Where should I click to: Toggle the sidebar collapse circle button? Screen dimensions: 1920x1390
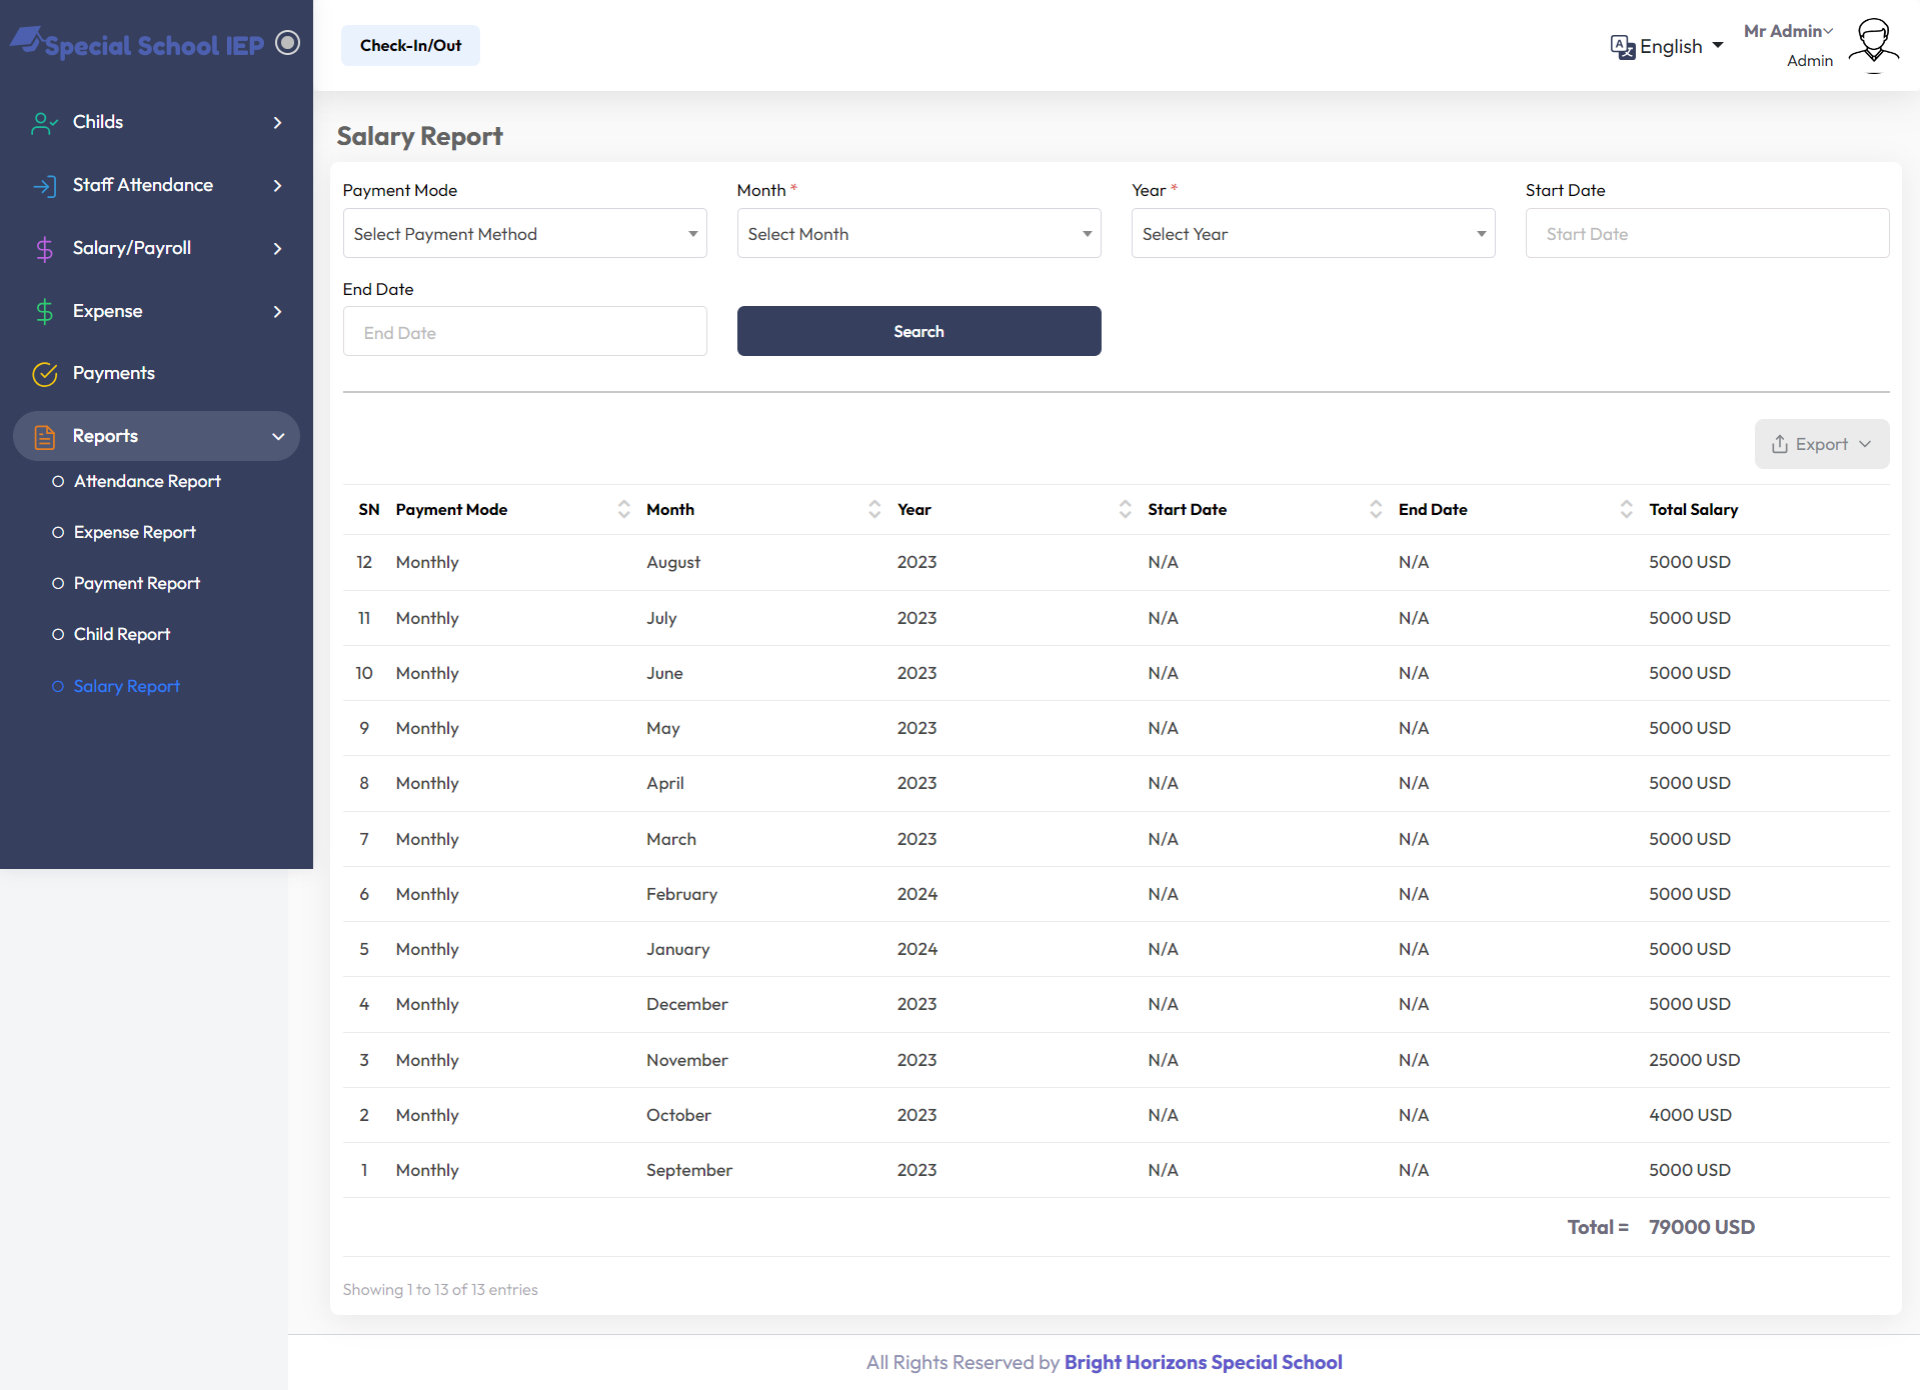(x=288, y=43)
